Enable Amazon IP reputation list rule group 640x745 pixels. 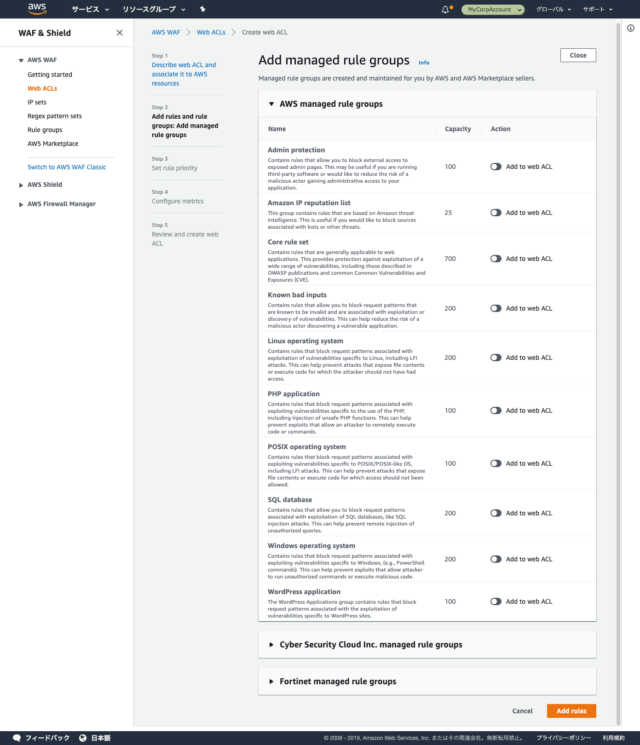coord(496,213)
